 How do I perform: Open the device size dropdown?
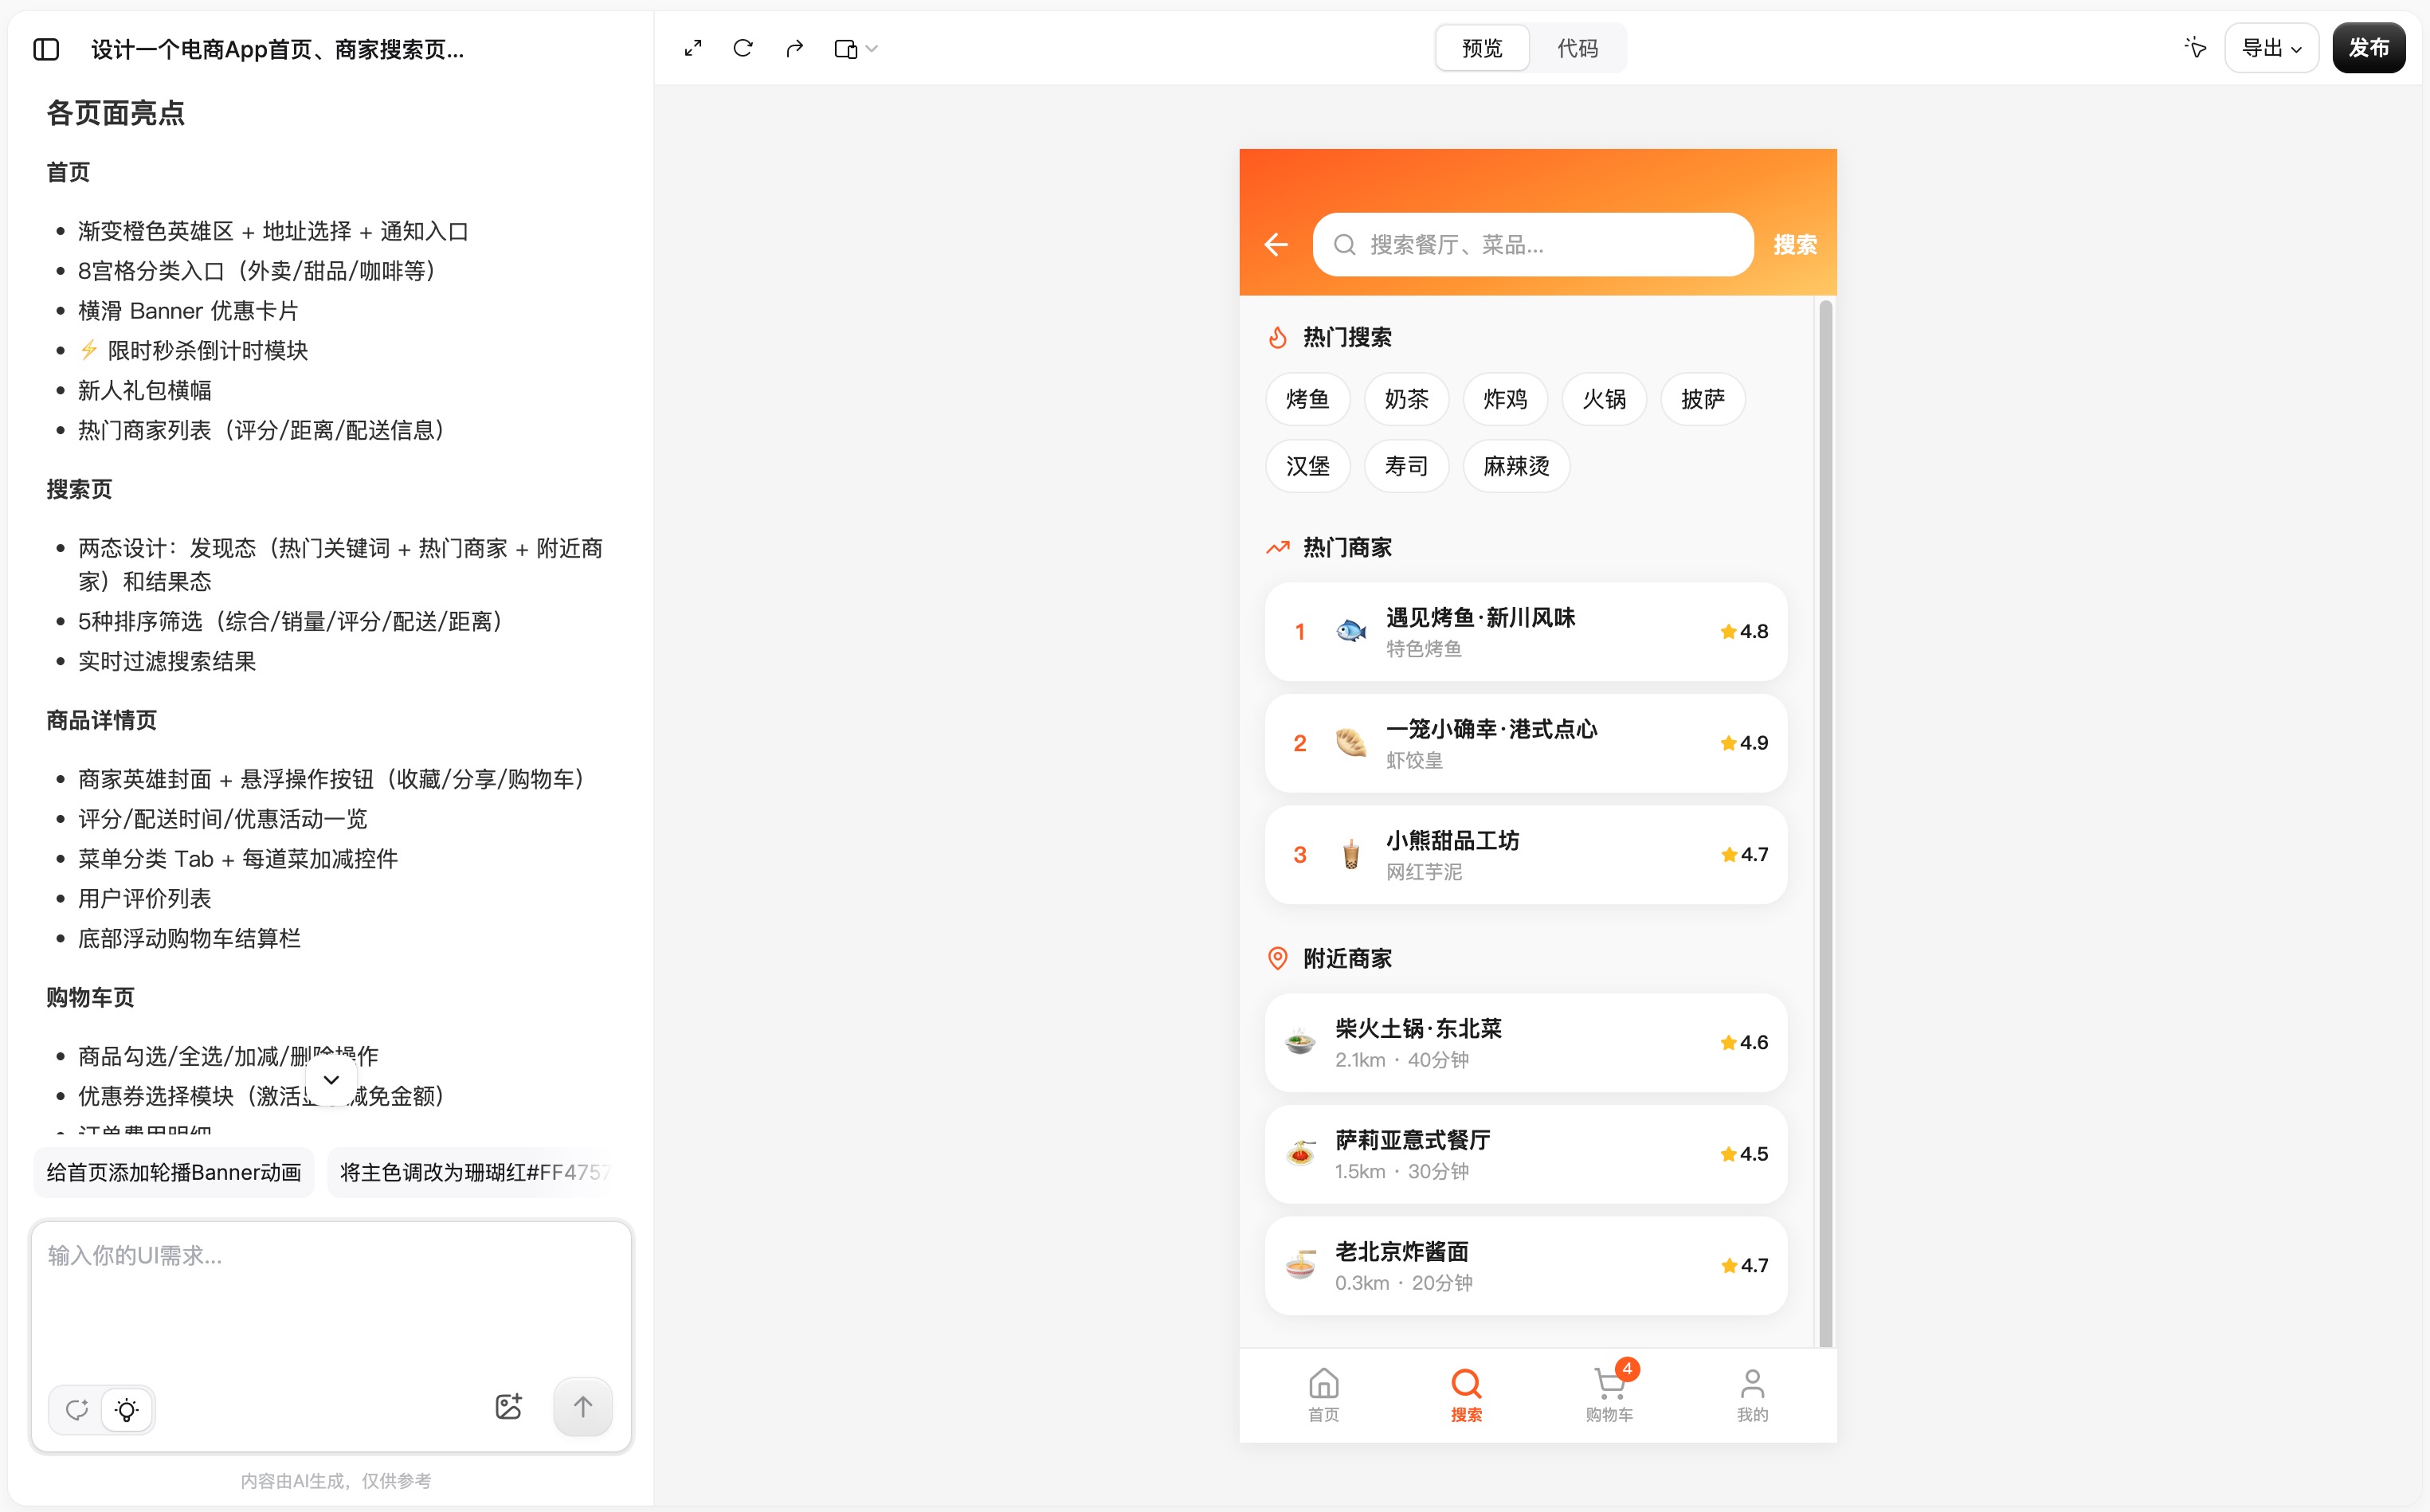[x=856, y=48]
